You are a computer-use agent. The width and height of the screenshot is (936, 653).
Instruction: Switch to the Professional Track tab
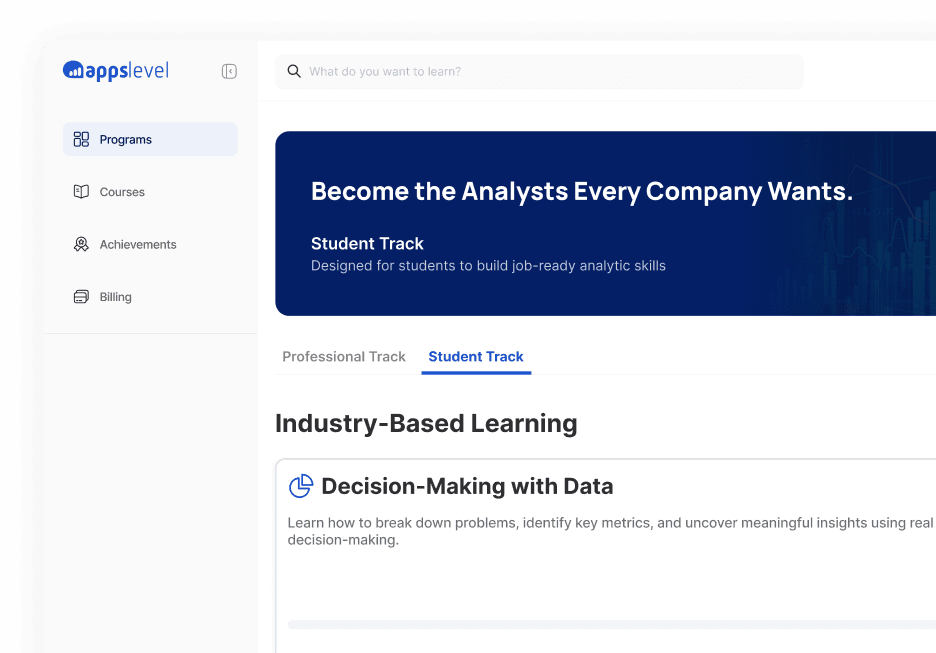344,357
